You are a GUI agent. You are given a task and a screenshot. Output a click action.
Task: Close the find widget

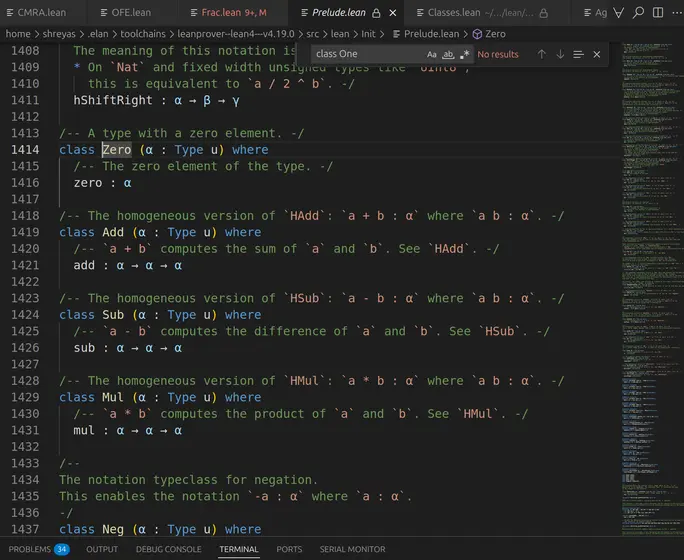tap(597, 54)
